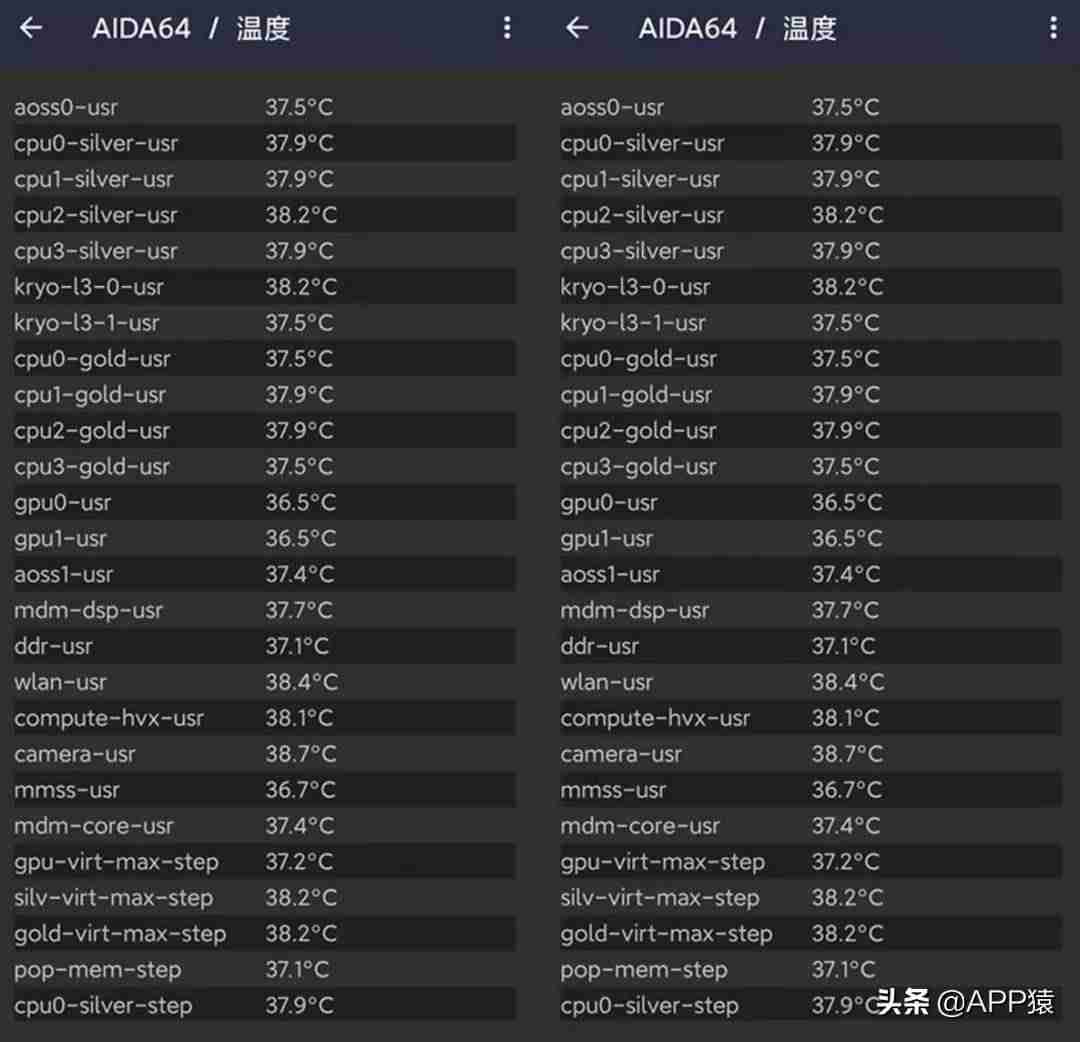Select cpu3-silver-usr row in right panel

tap(810, 250)
